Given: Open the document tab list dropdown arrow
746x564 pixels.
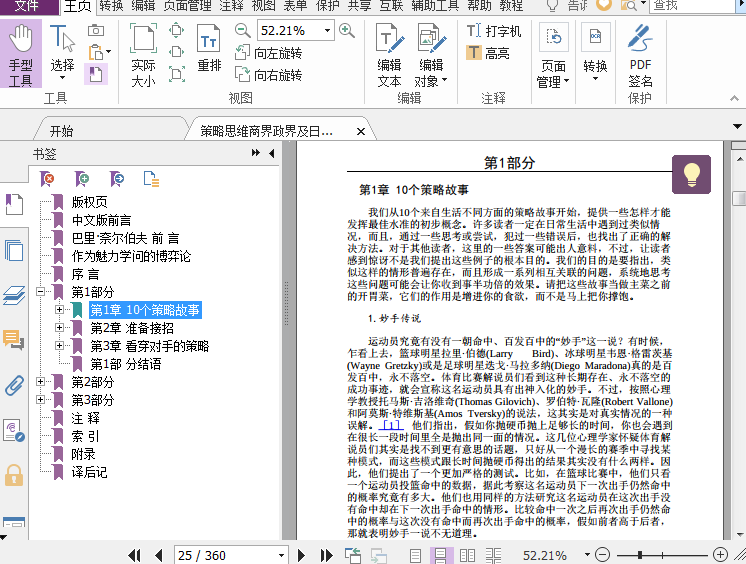Looking at the screenshot, I should pos(737,127).
